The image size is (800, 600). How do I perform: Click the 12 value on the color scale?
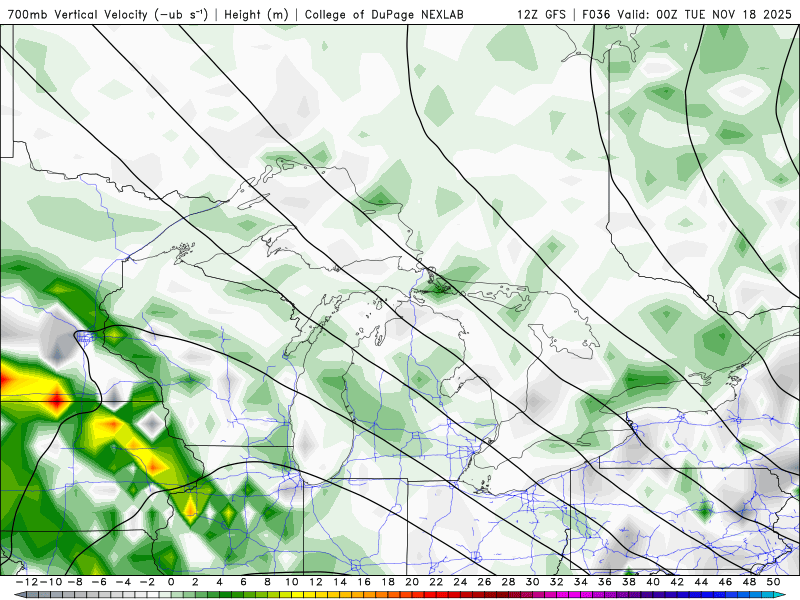(x=316, y=582)
